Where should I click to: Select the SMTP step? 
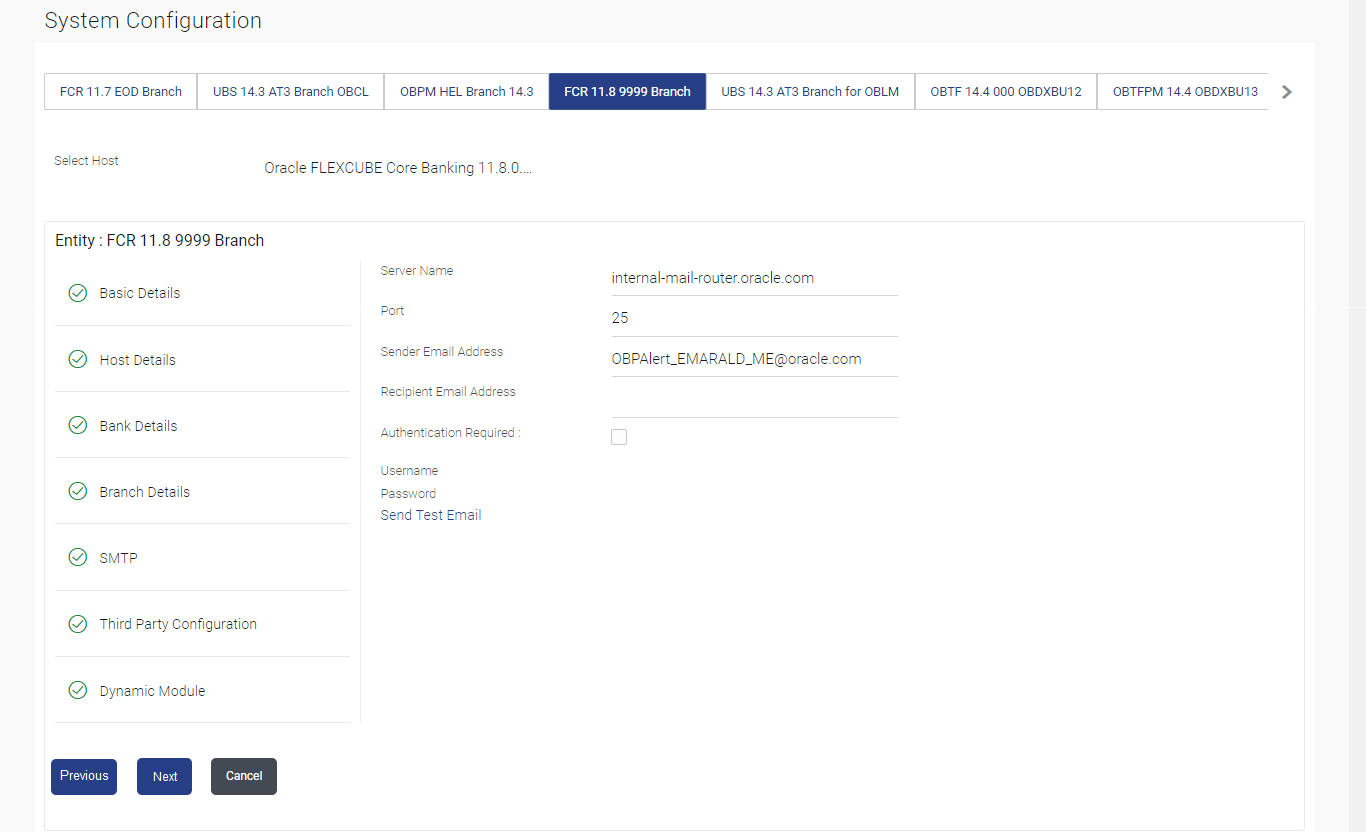[202, 557]
